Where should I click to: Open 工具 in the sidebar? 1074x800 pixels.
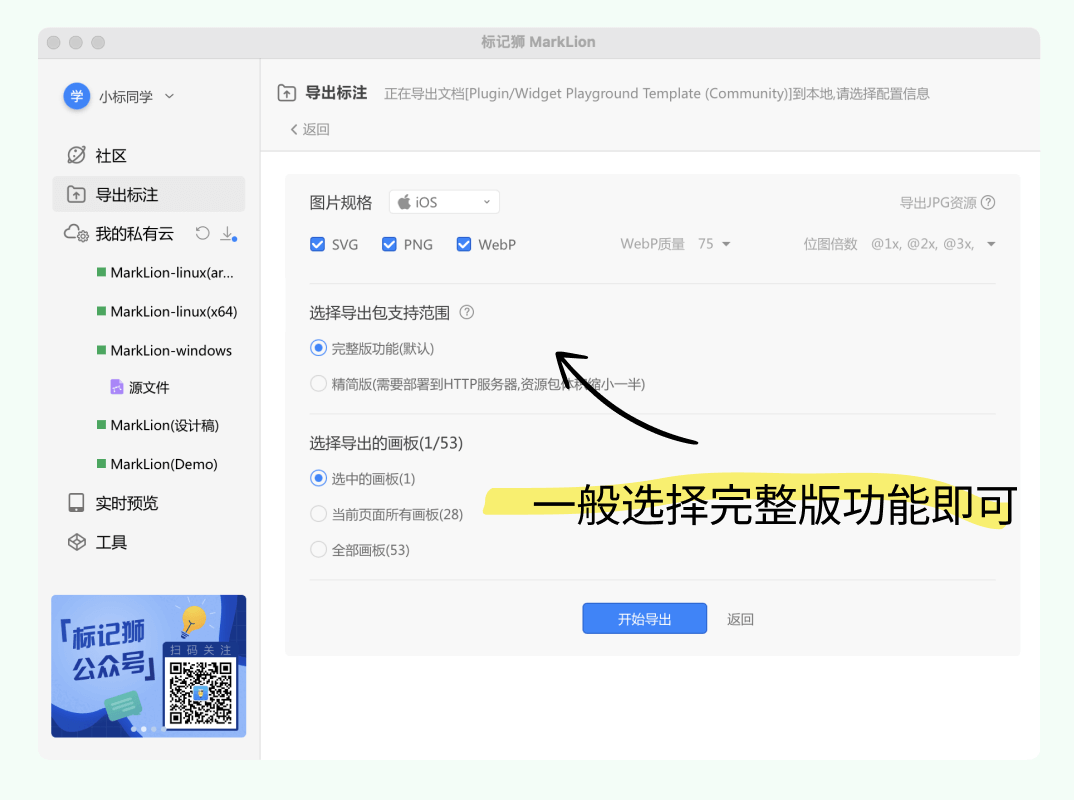110,542
